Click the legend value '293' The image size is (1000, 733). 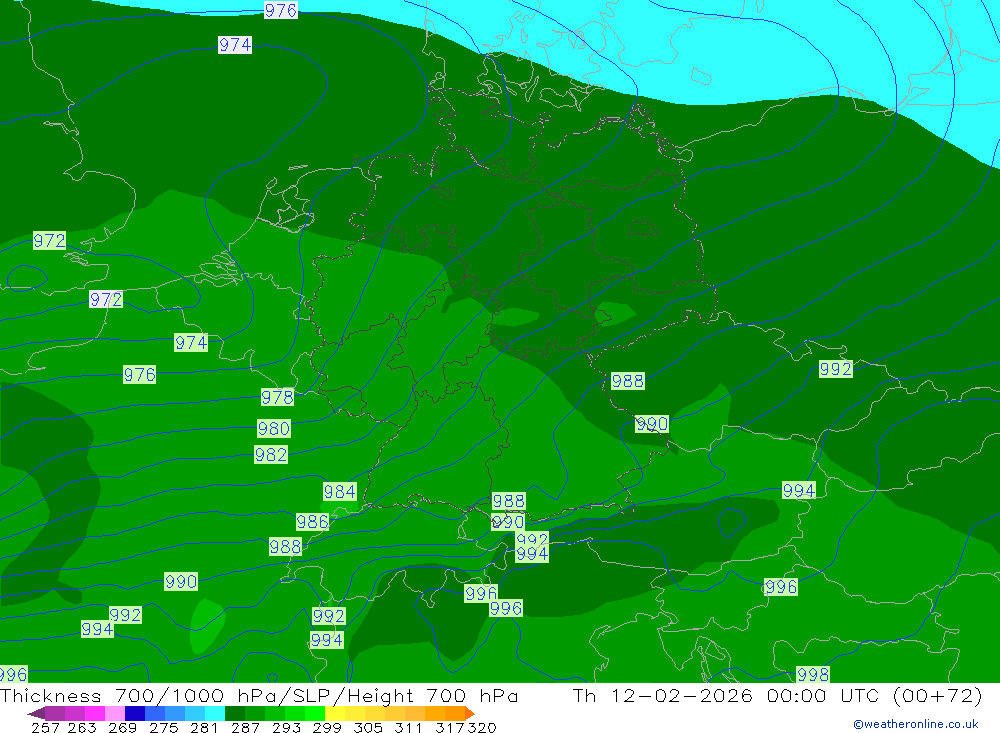point(286,728)
